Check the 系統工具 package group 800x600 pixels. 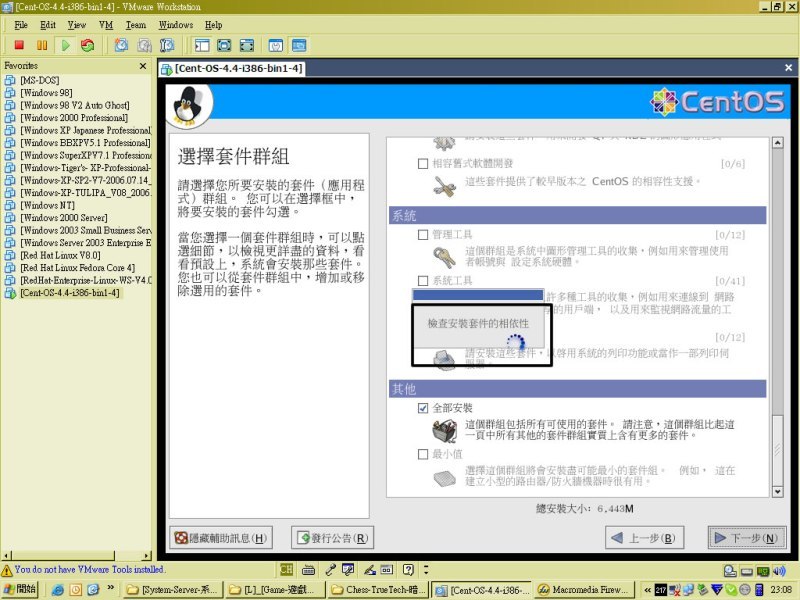pyautogui.click(x=423, y=281)
